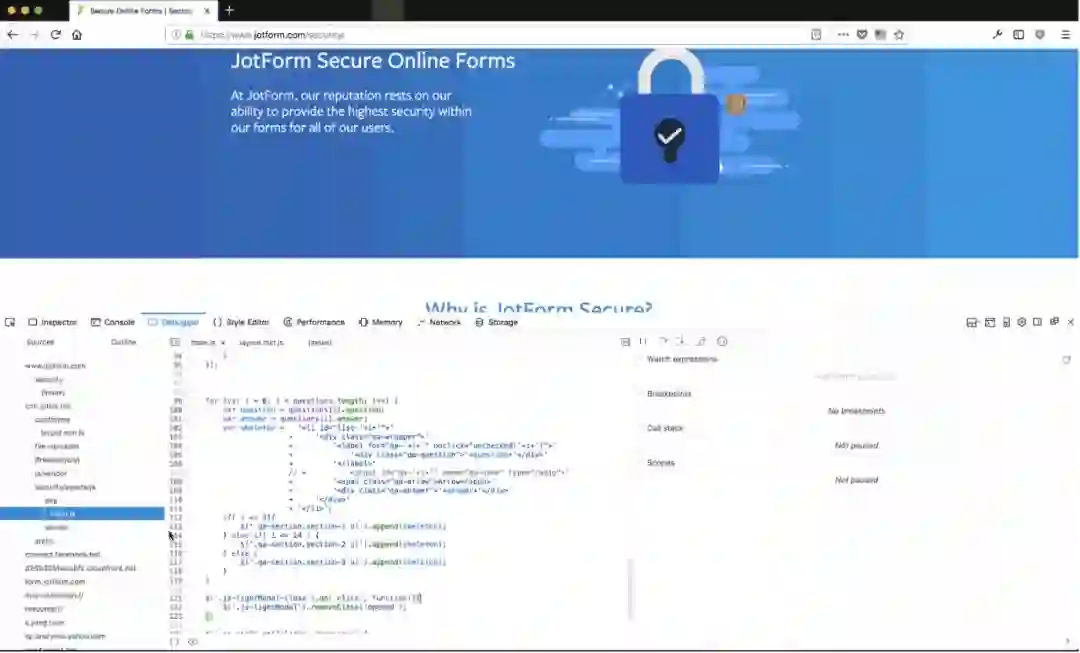Viewport: 1080px width, 653px height.
Task: Click the 'No breakpoints' text
Action: point(856,411)
